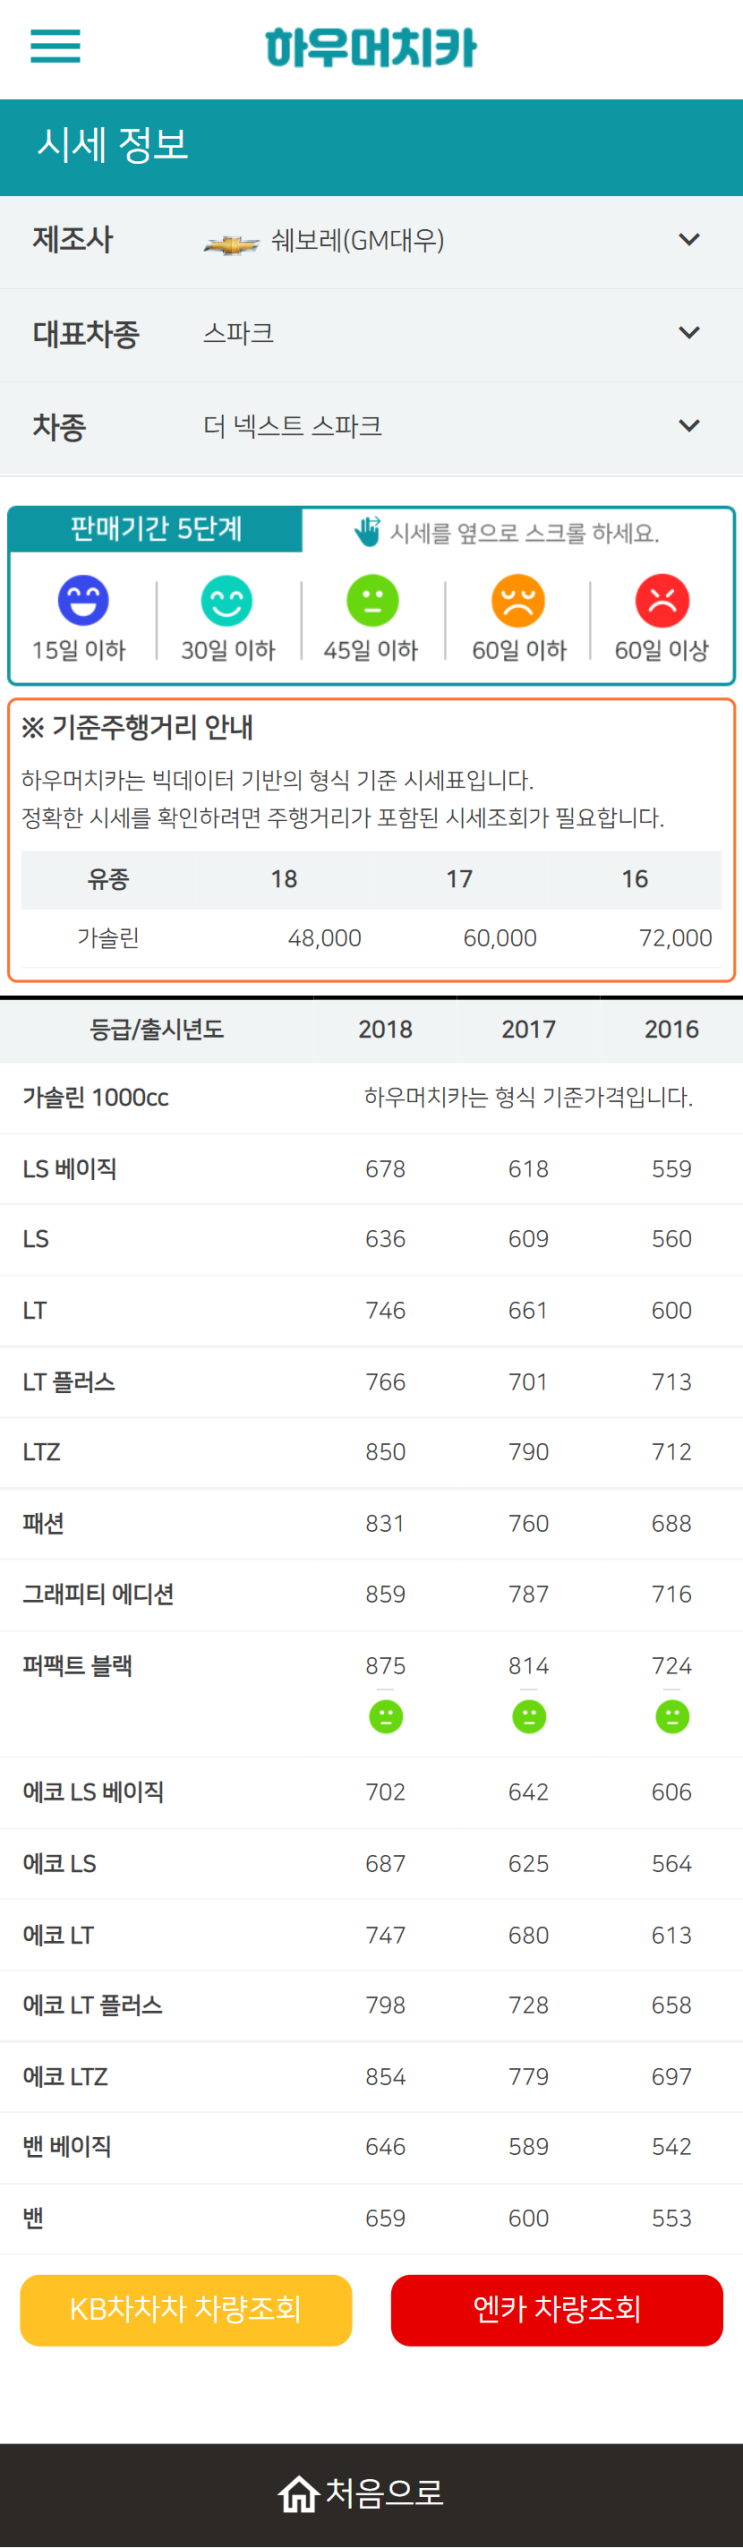The width and height of the screenshot is (743, 2548).
Task: Open the hamburger menu
Action: [x=55, y=46]
